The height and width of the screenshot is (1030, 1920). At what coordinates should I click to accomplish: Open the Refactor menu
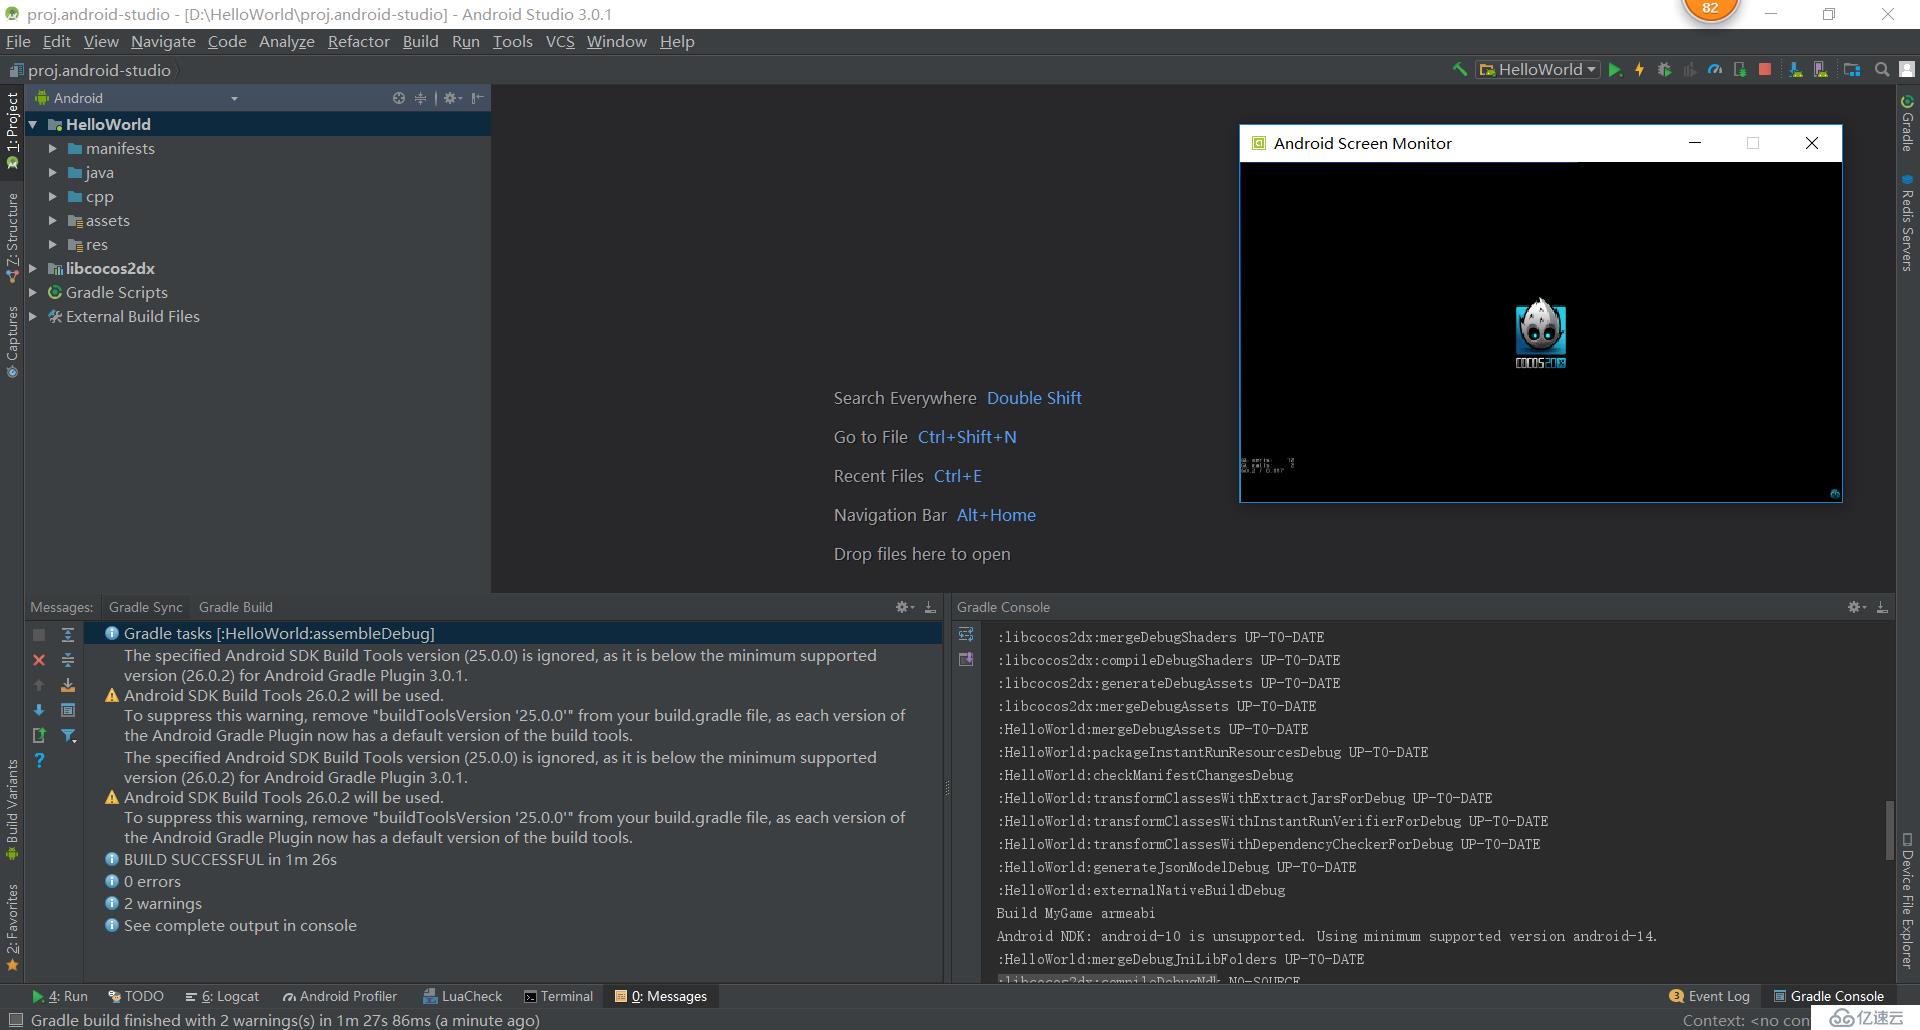click(x=358, y=41)
